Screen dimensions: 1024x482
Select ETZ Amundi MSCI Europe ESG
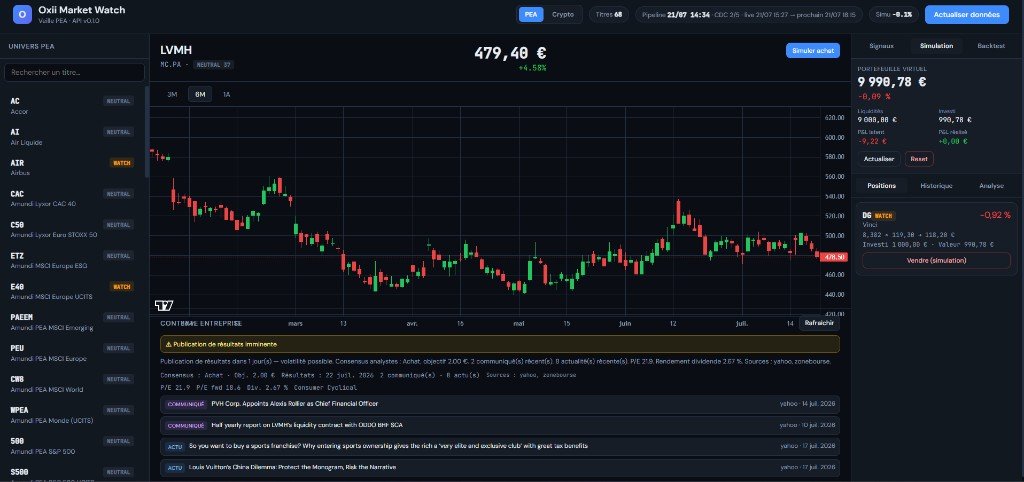72,261
